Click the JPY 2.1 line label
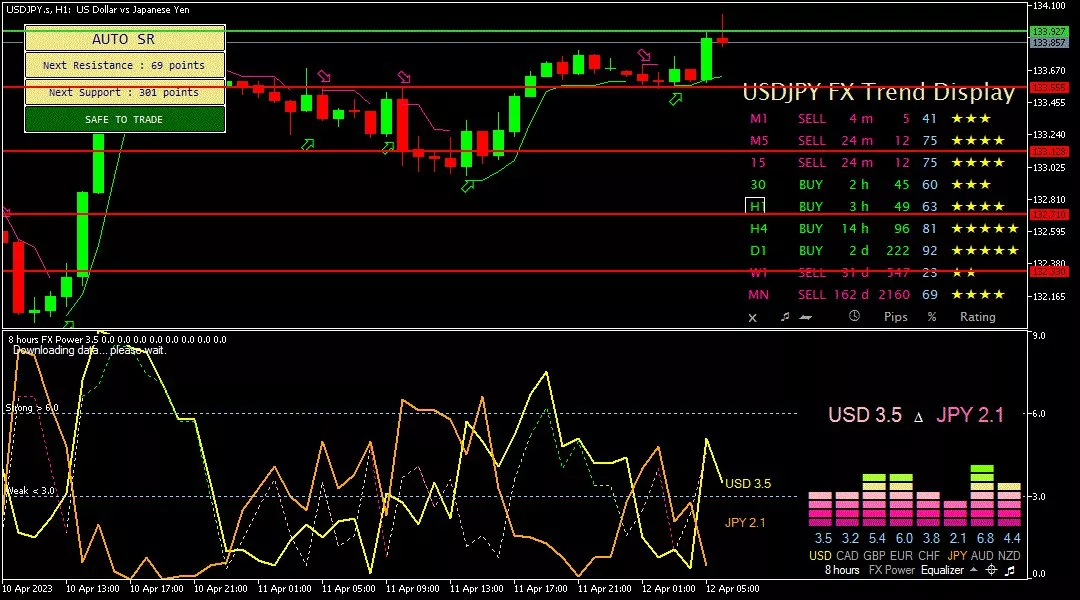 745,522
